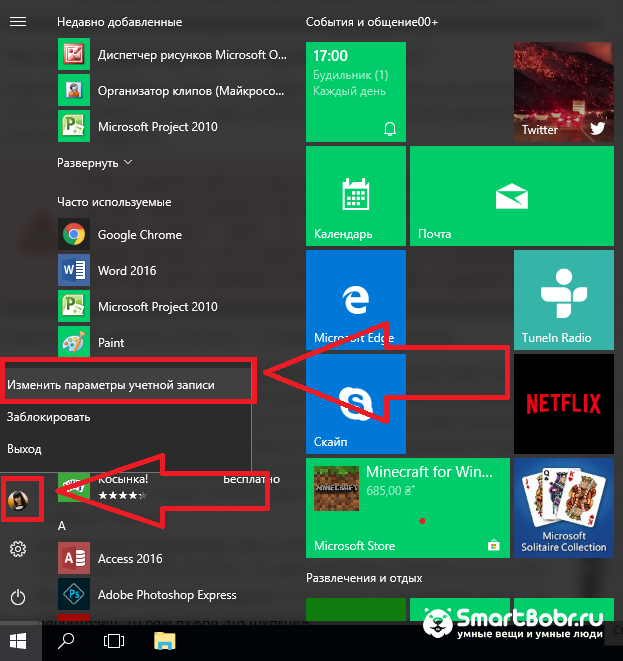Screen dimensions: 623x661
Task: Open taskbar search magnifier
Action: (66, 641)
